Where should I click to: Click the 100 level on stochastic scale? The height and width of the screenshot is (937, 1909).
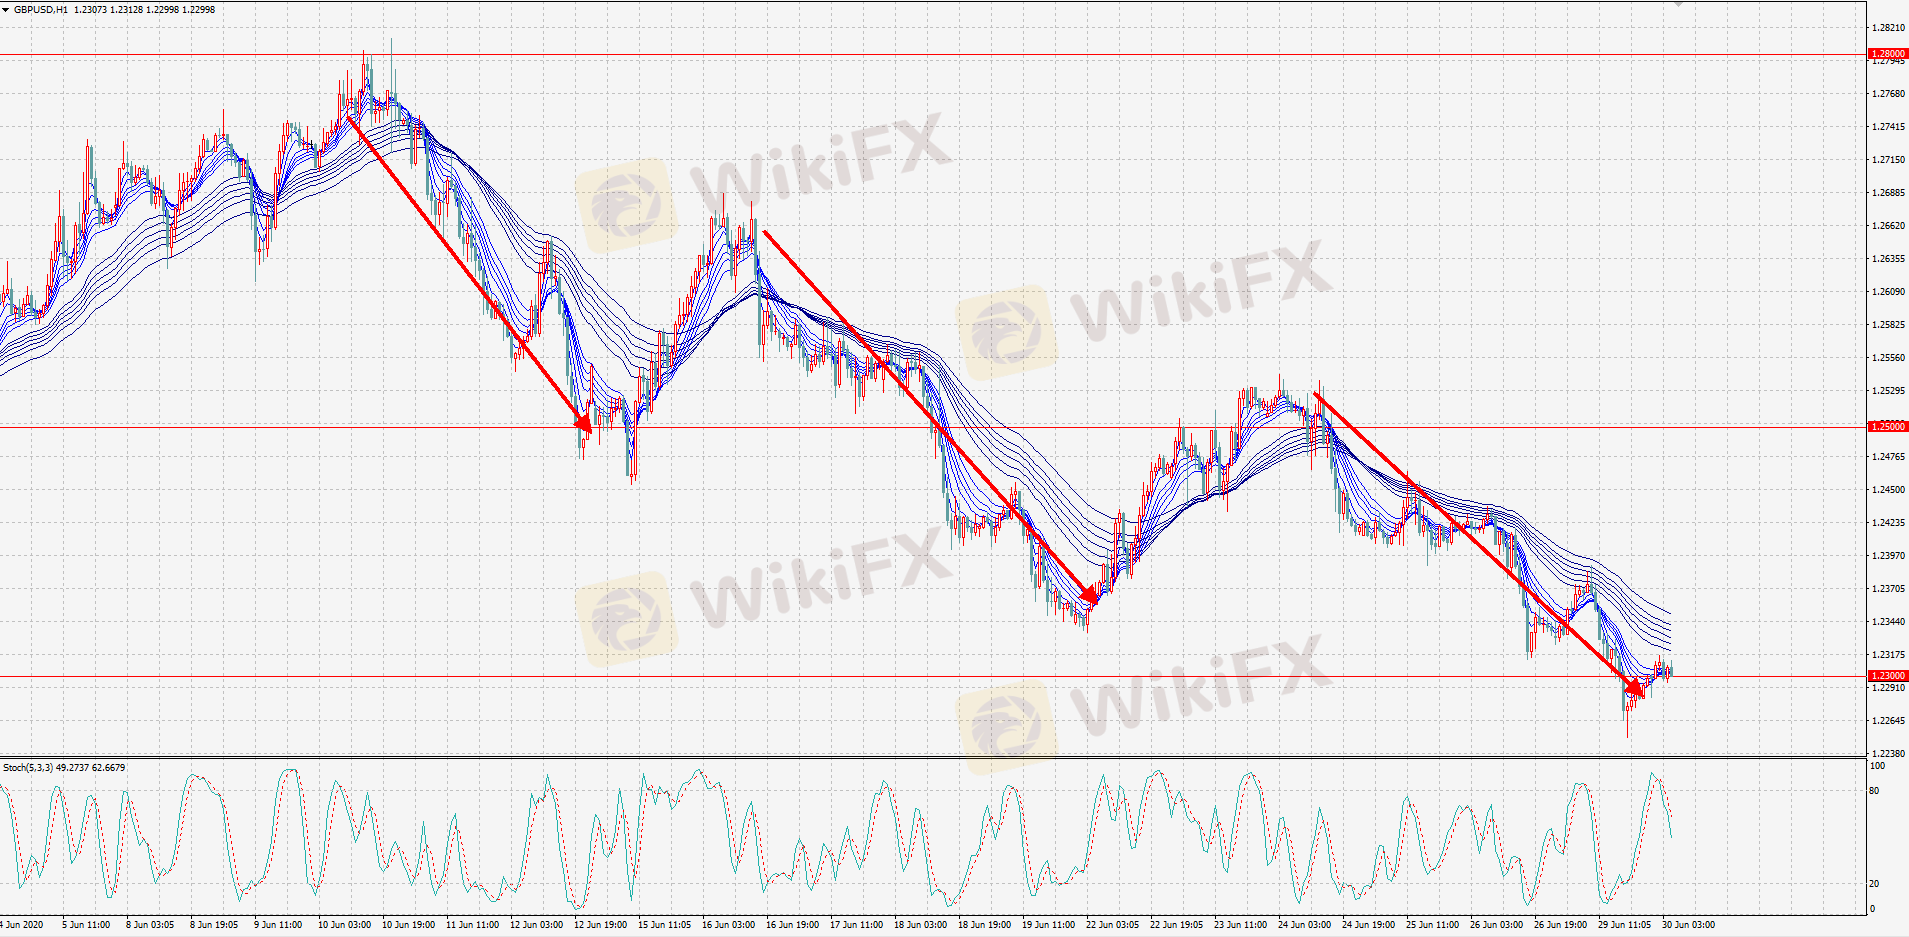[x=1877, y=766]
